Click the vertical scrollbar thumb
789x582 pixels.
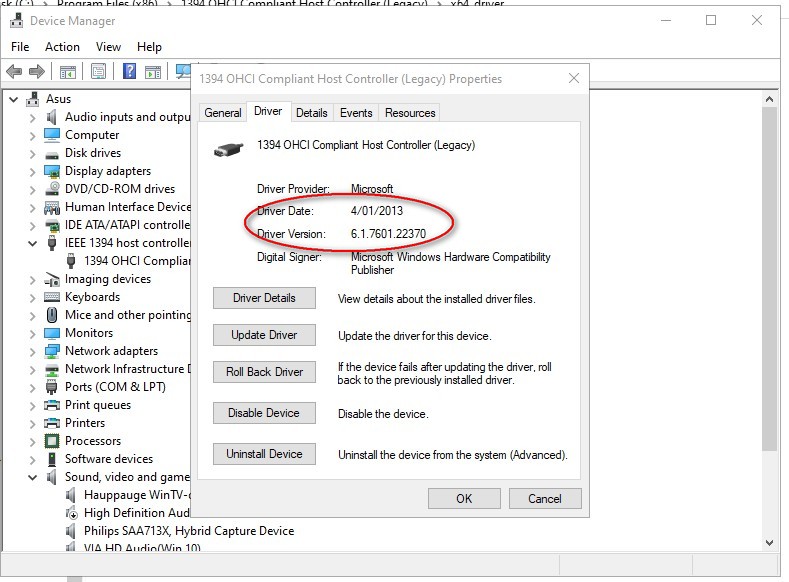point(769,279)
